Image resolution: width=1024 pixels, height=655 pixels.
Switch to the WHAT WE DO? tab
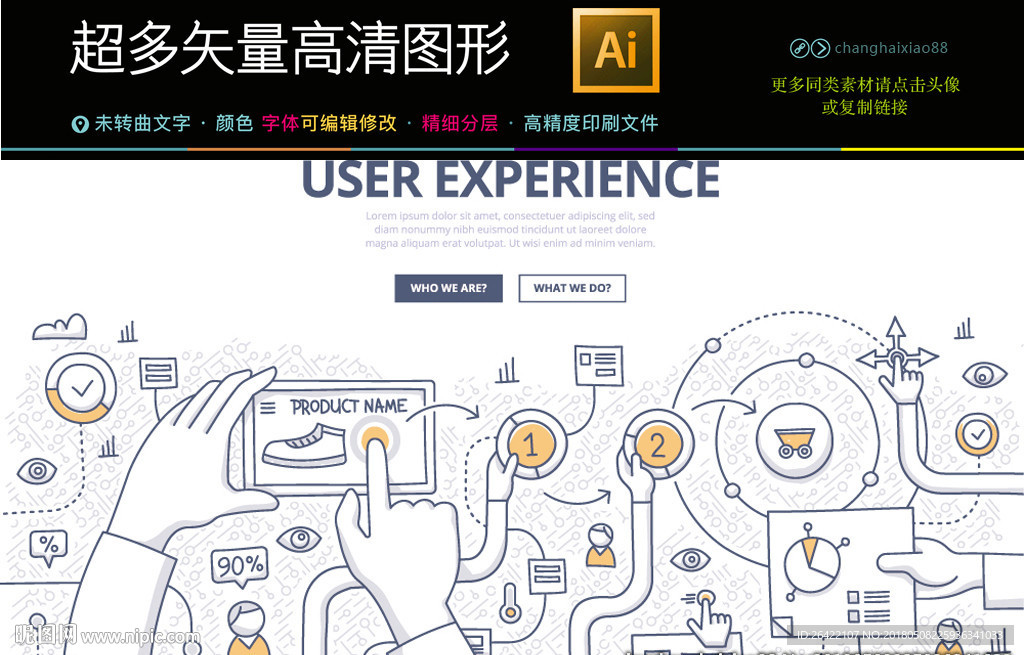click(x=571, y=289)
